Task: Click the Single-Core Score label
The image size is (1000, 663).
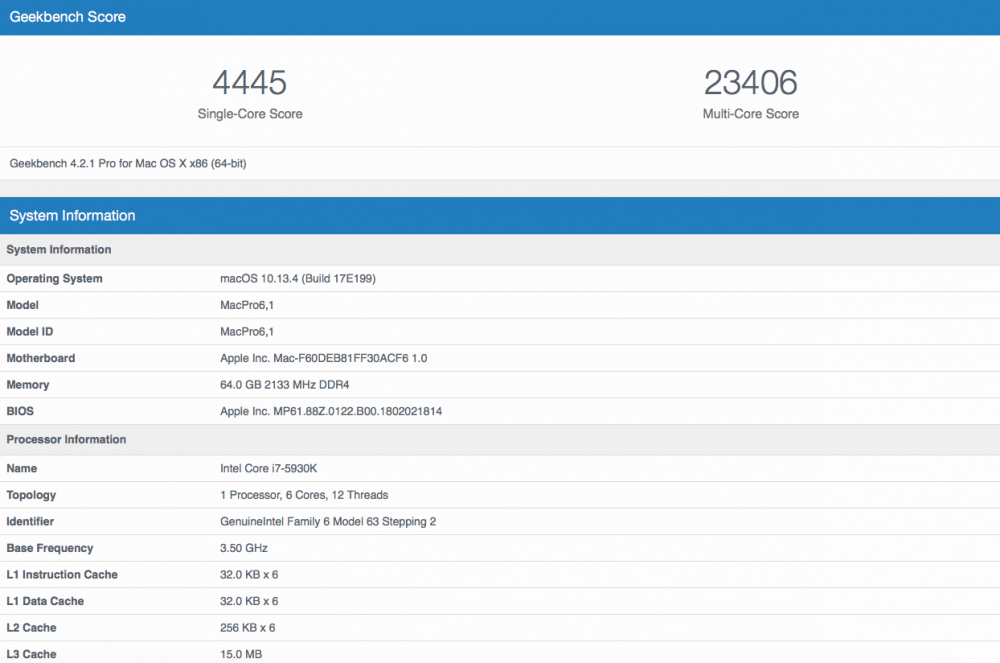Action: click(x=250, y=114)
